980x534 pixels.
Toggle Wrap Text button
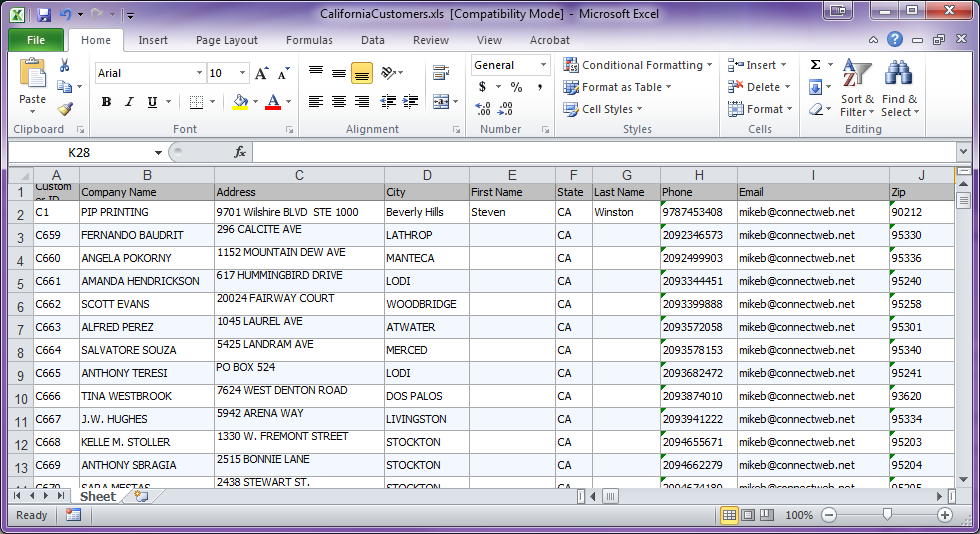(441, 73)
